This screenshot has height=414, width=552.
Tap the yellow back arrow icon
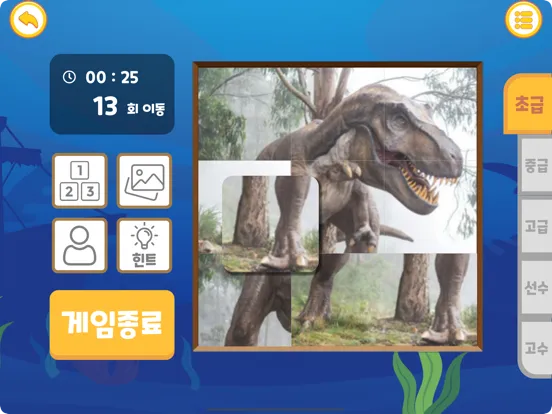pos(28,19)
